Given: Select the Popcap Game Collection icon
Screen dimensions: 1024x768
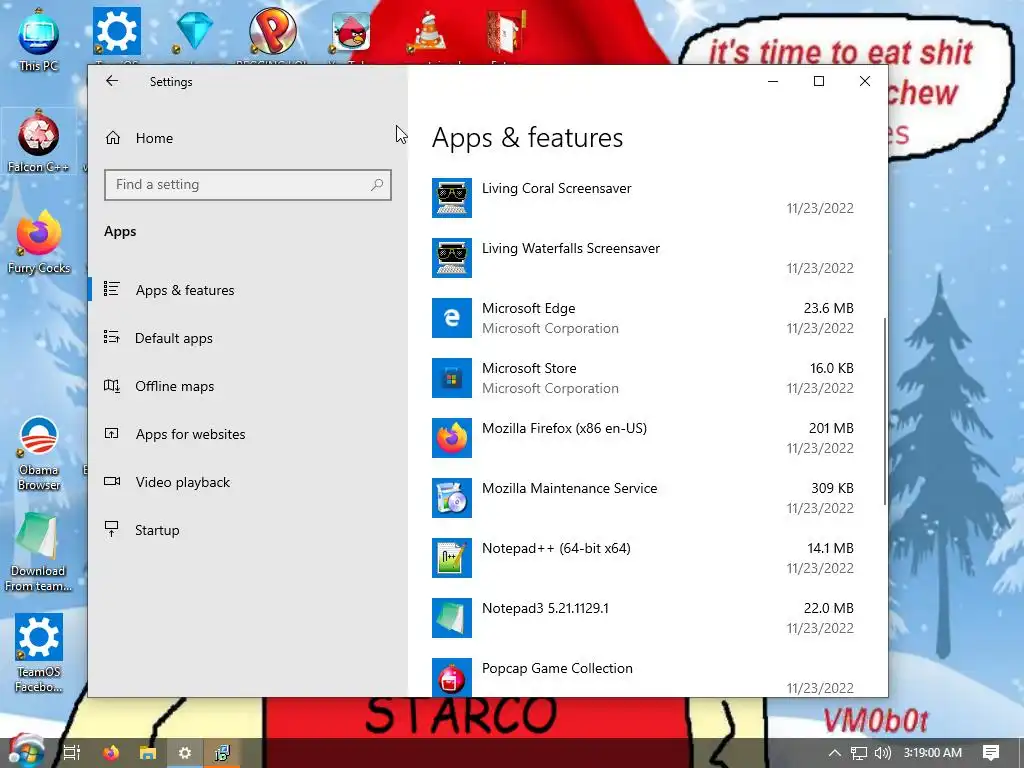Looking at the screenshot, I should coord(452,677).
